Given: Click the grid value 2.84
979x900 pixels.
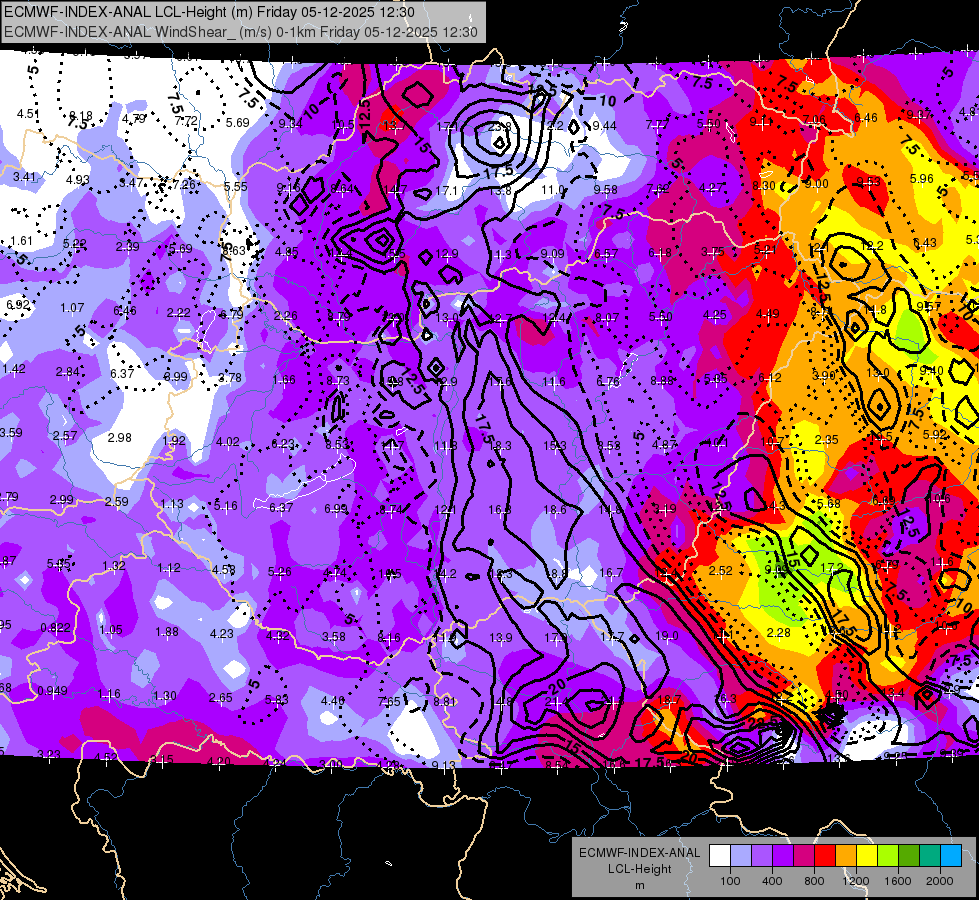Looking at the screenshot, I should pos(67,372).
